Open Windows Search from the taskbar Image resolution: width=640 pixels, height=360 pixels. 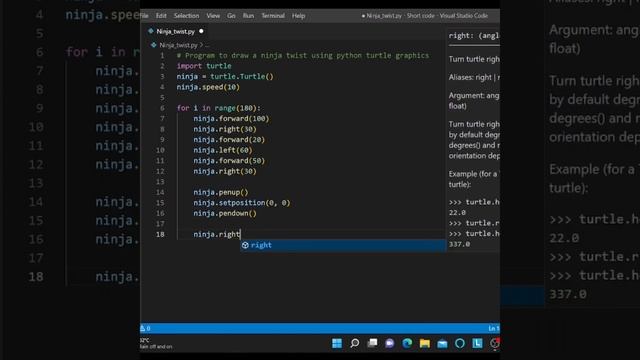coord(355,343)
